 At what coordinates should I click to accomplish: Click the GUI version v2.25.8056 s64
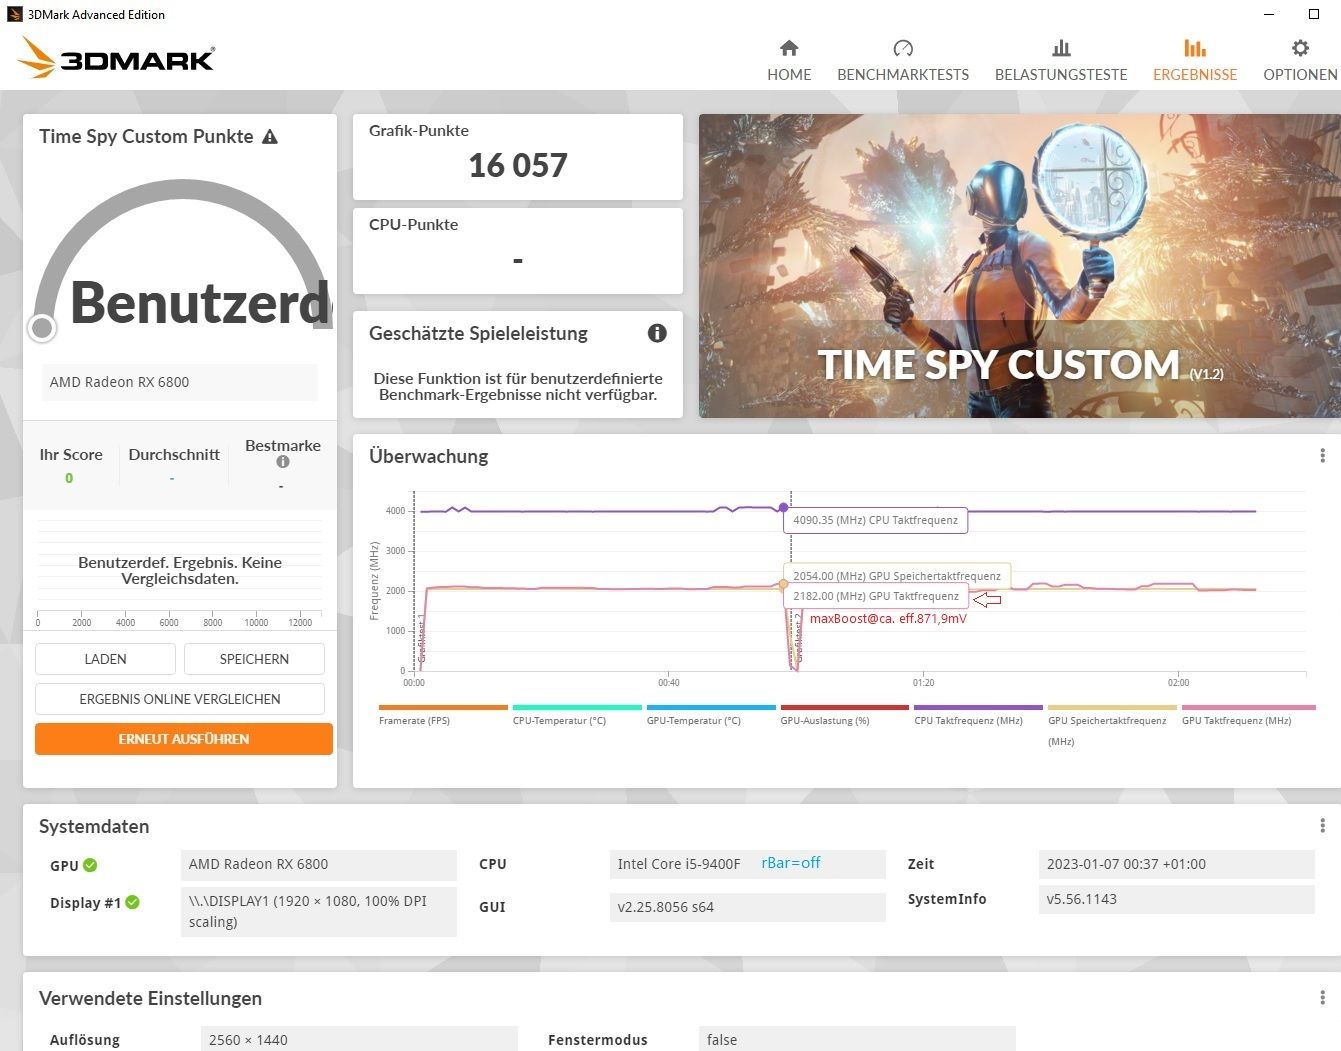748,907
